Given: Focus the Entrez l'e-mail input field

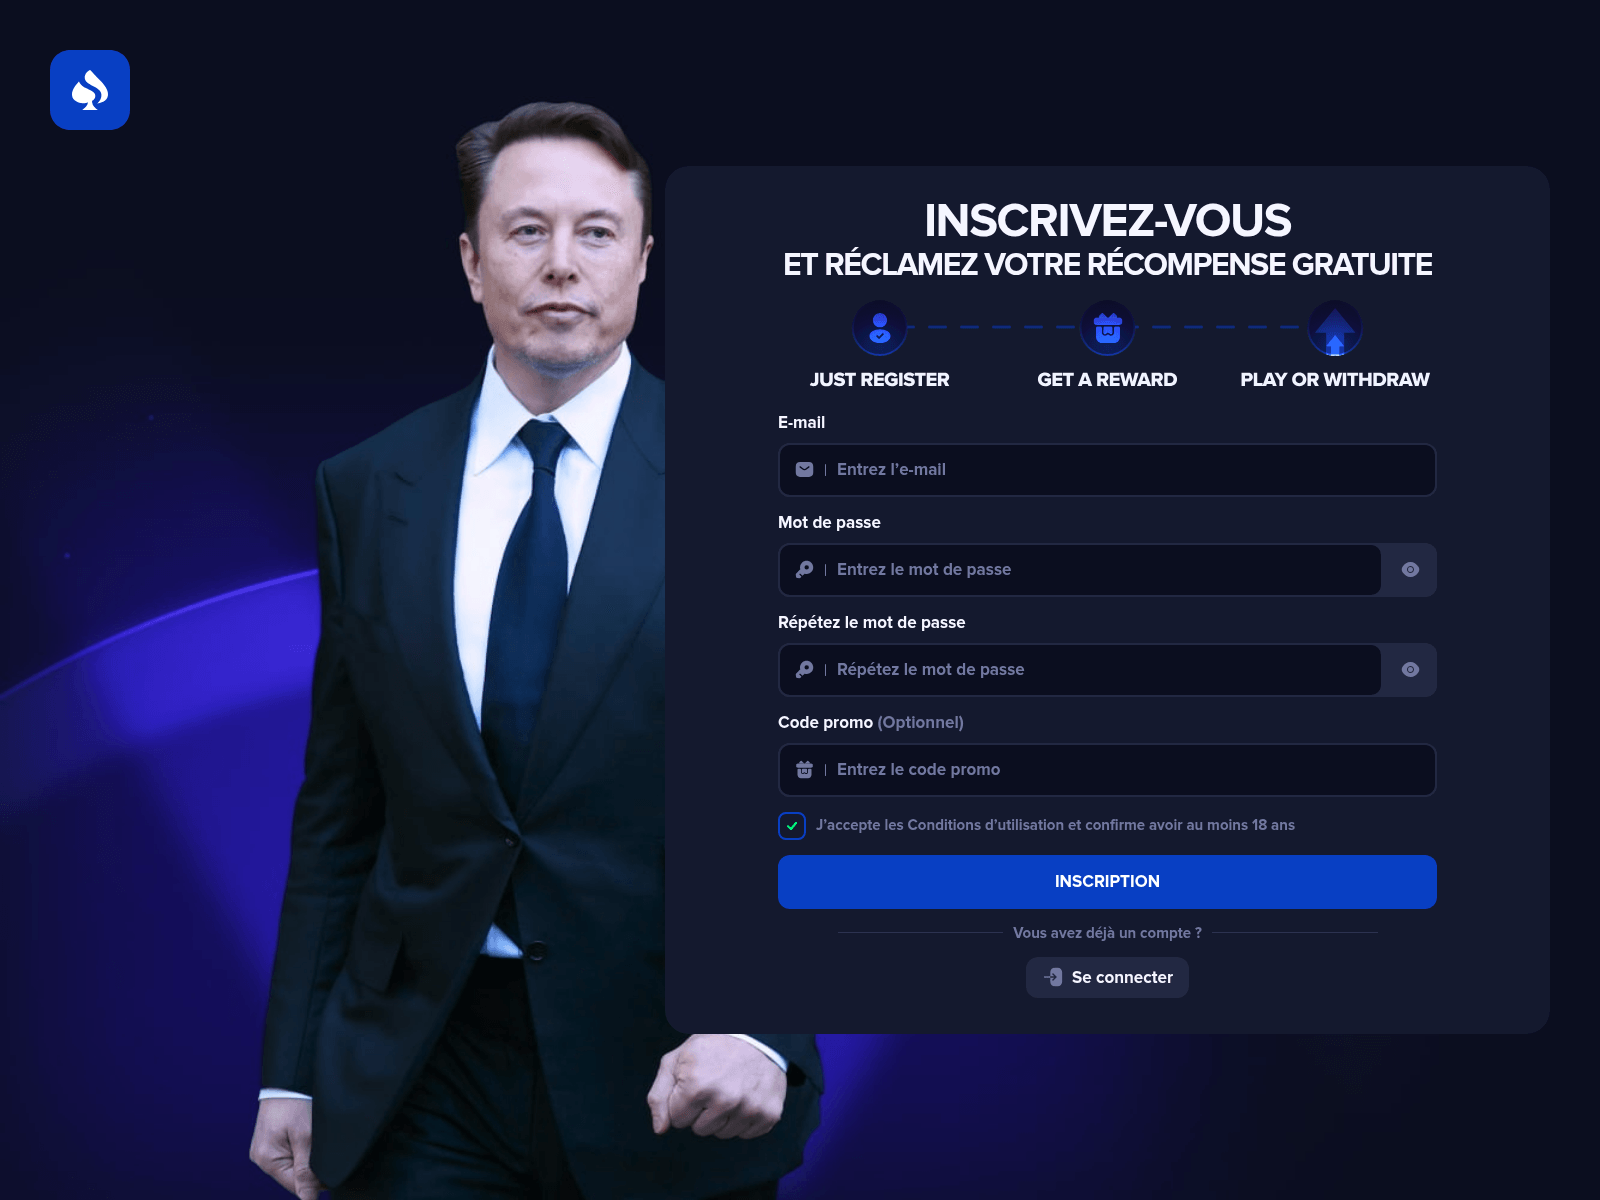Looking at the screenshot, I should pos(1107,469).
